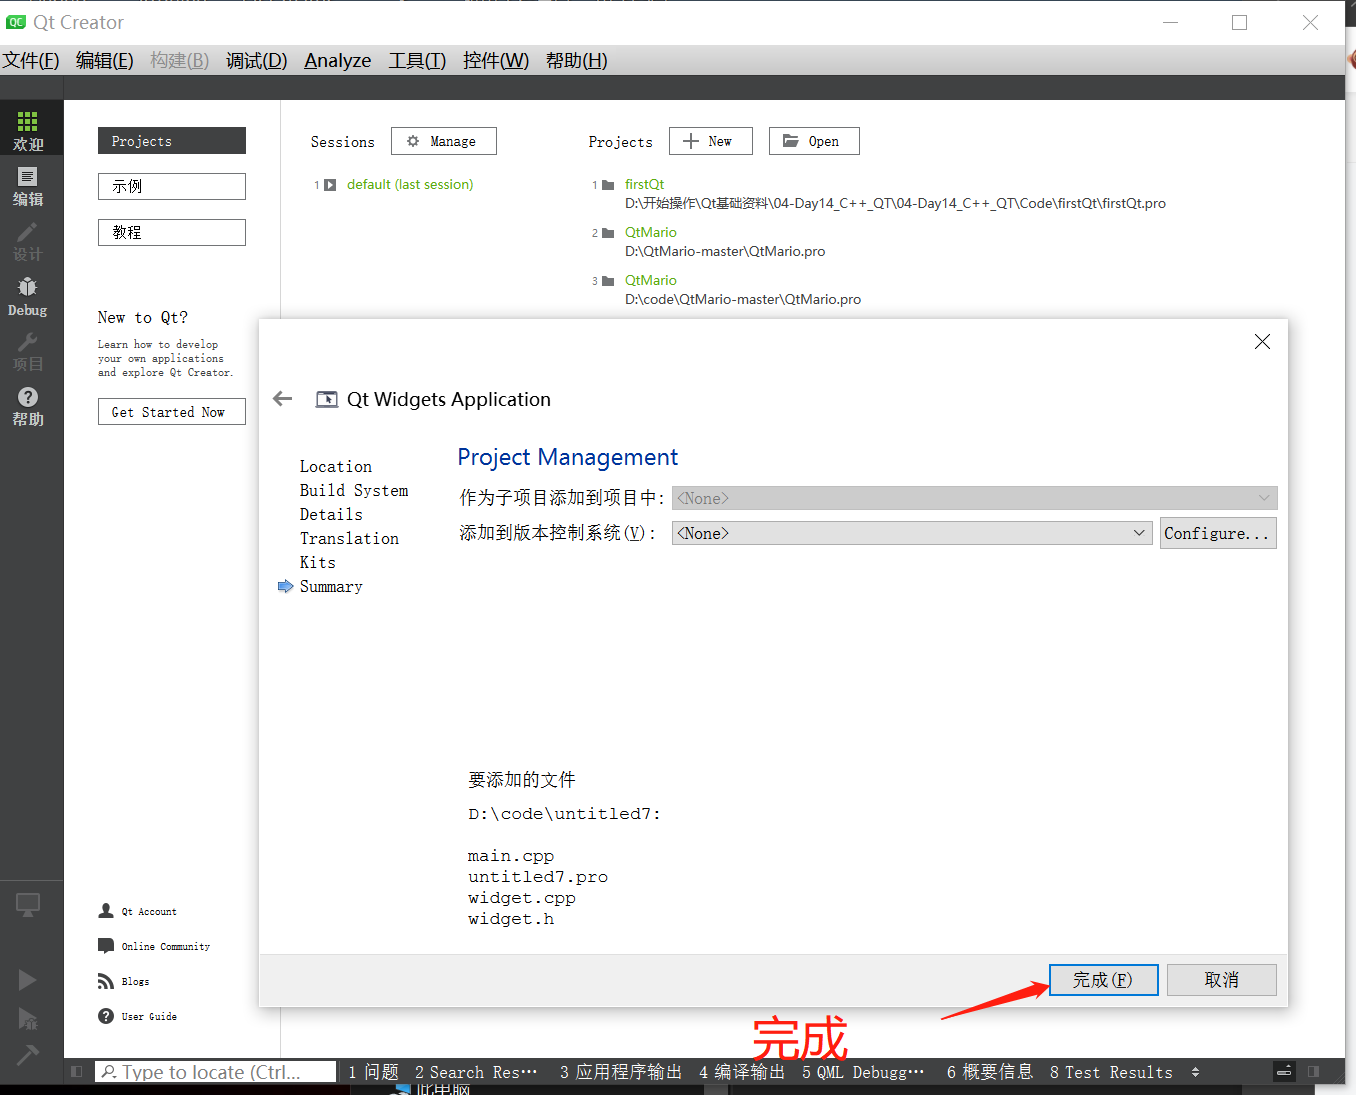Click 取消 cancel button

pos(1221,980)
